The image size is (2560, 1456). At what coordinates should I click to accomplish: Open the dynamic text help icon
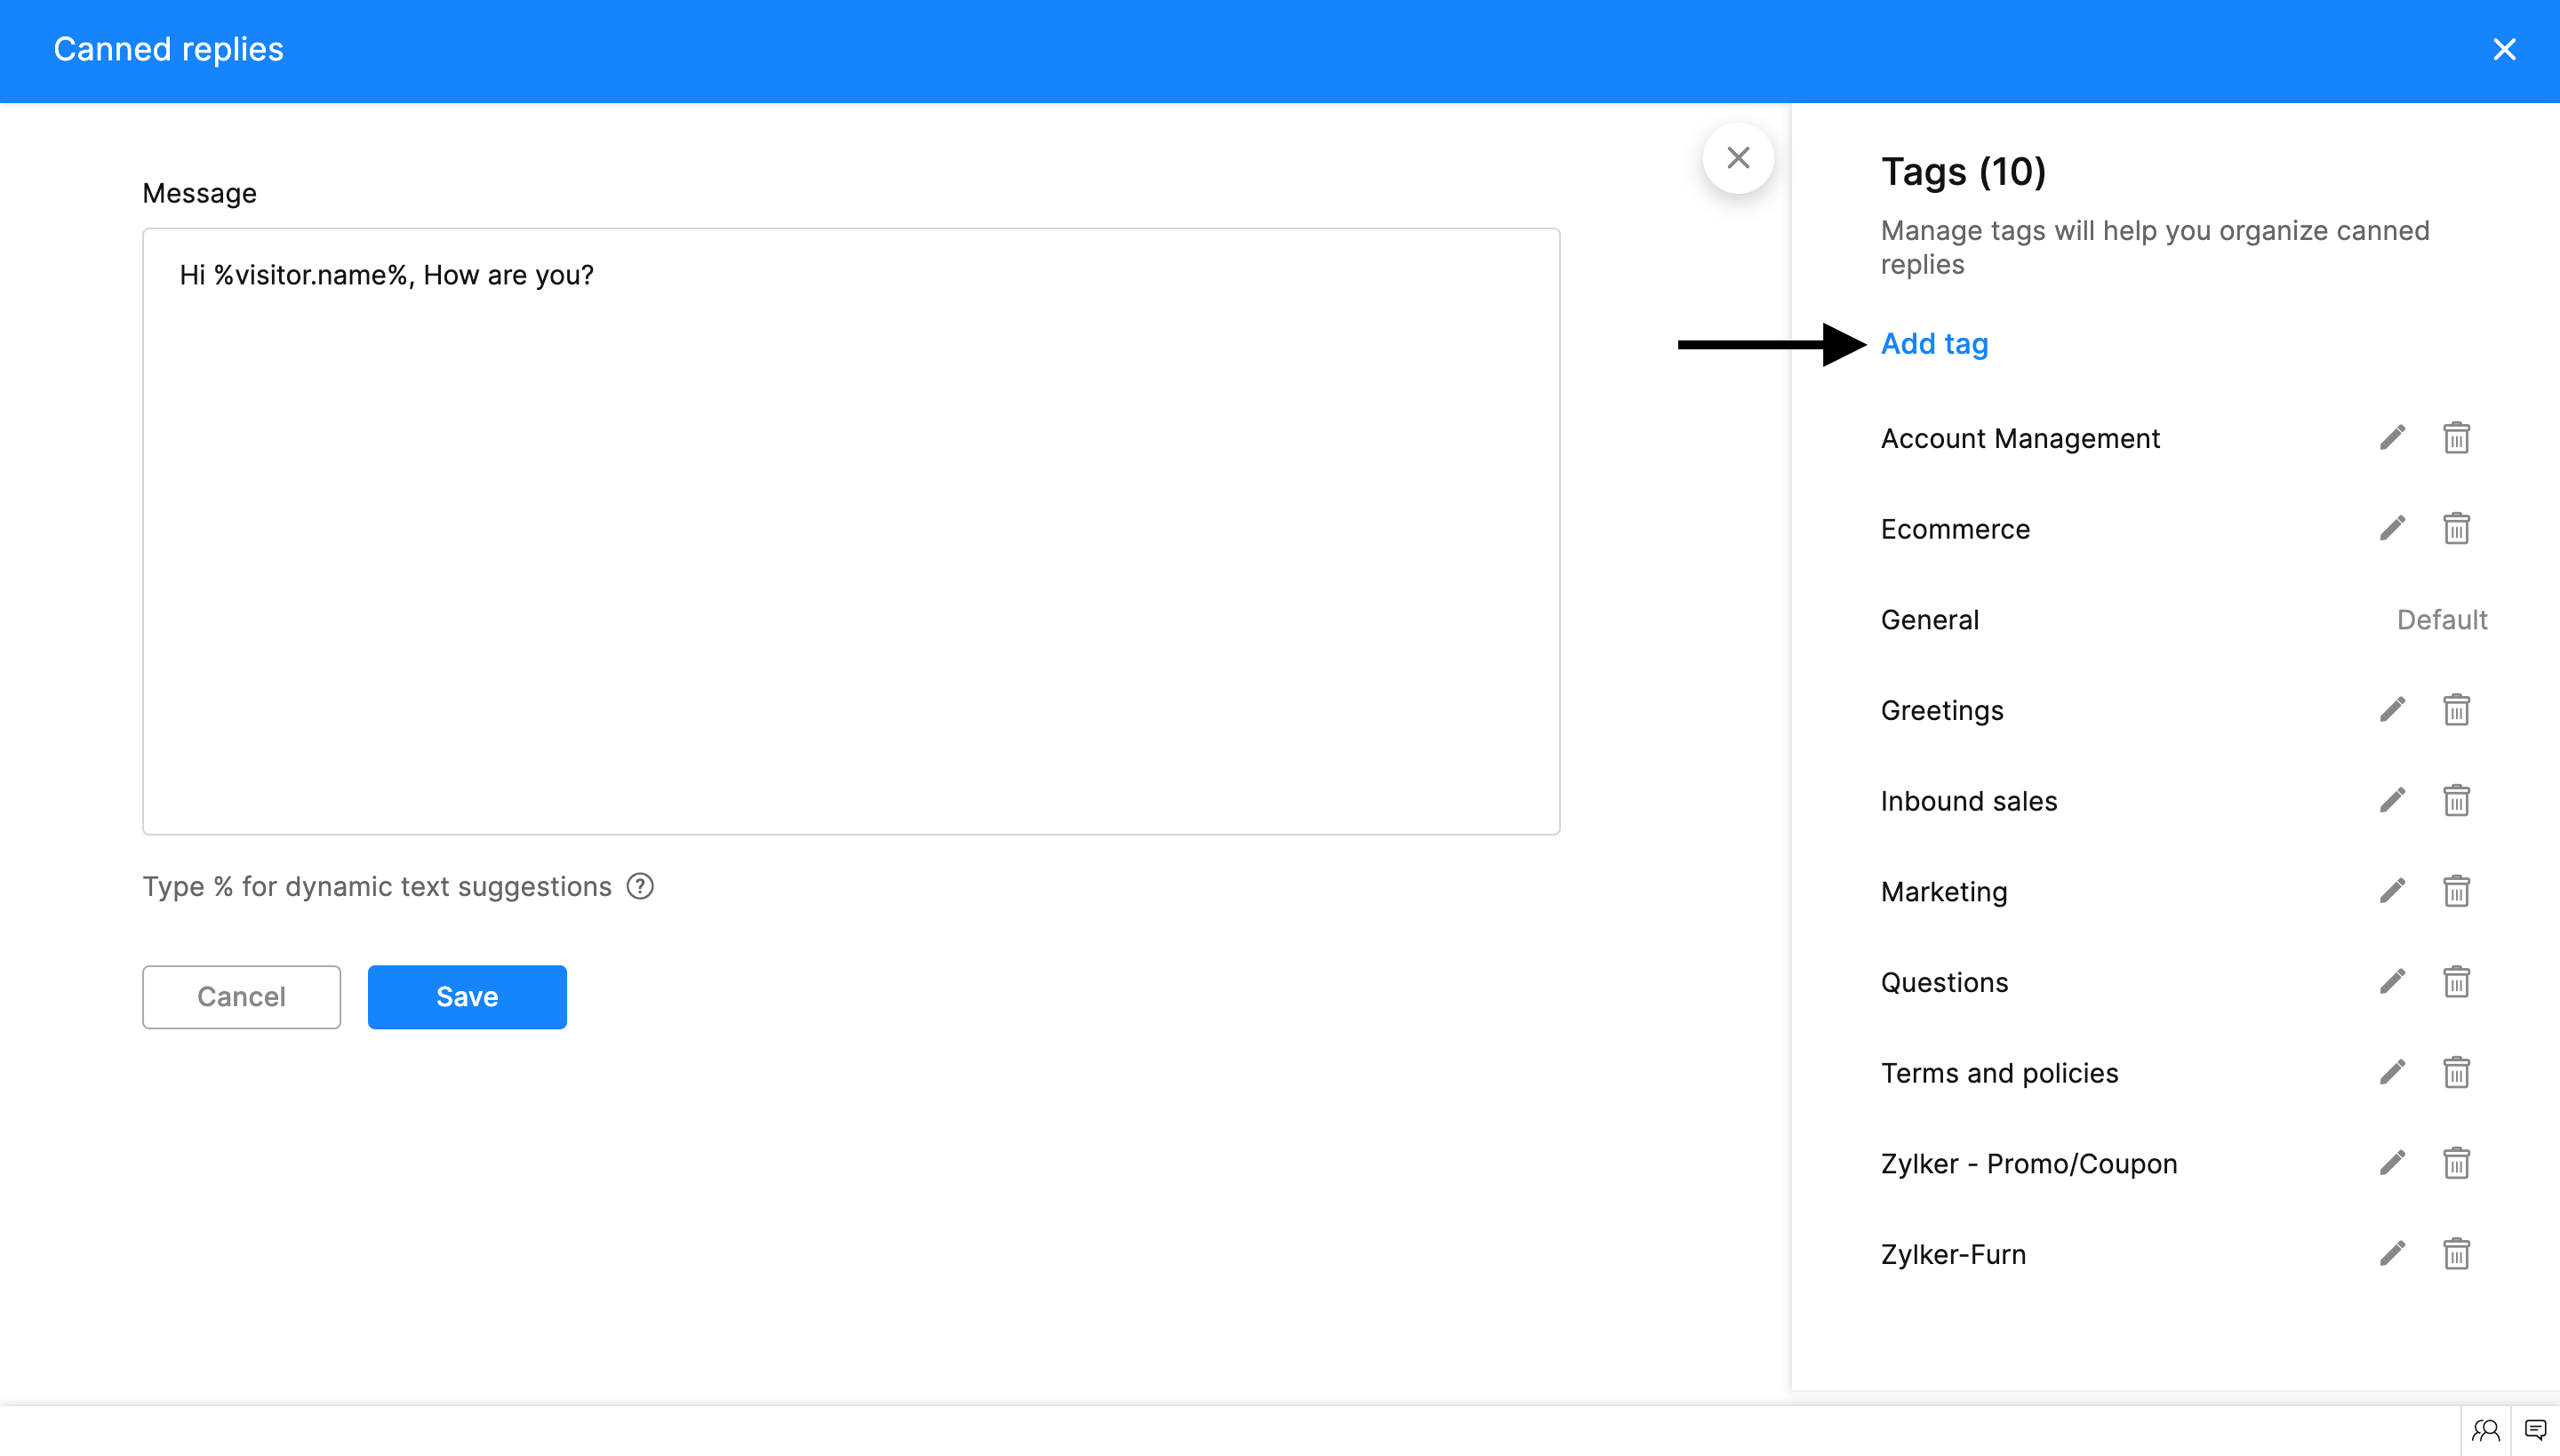click(x=640, y=887)
